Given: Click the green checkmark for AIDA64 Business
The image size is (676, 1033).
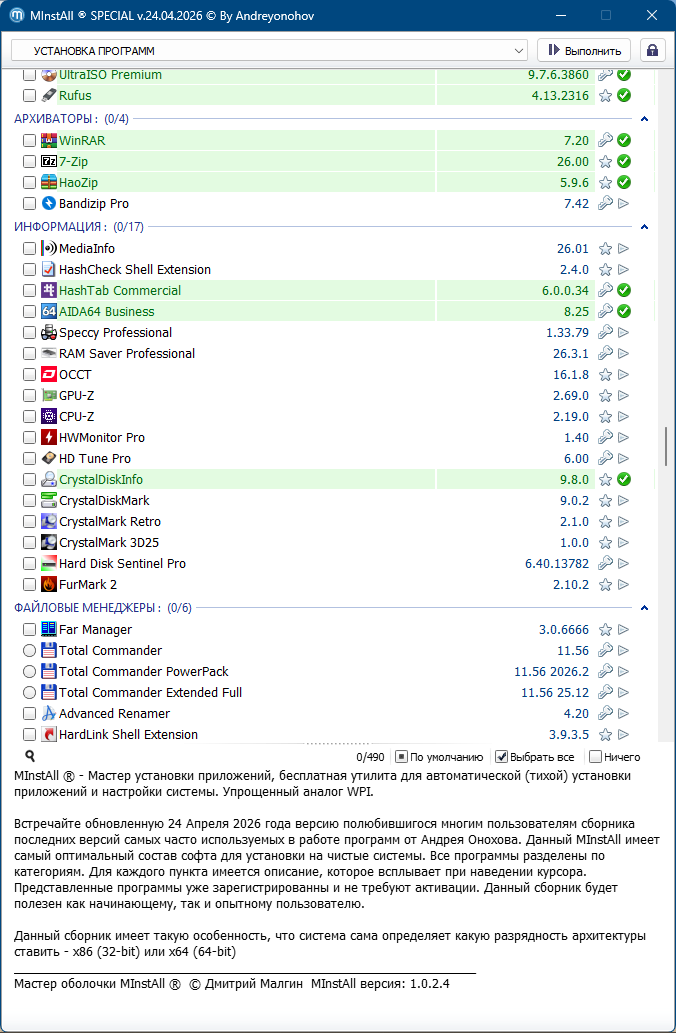Looking at the screenshot, I should click(x=624, y=312).
